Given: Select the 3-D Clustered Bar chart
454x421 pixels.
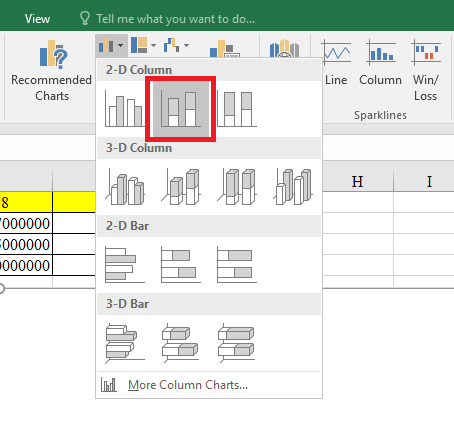Looking at the screenshot, I should point(125,343).
